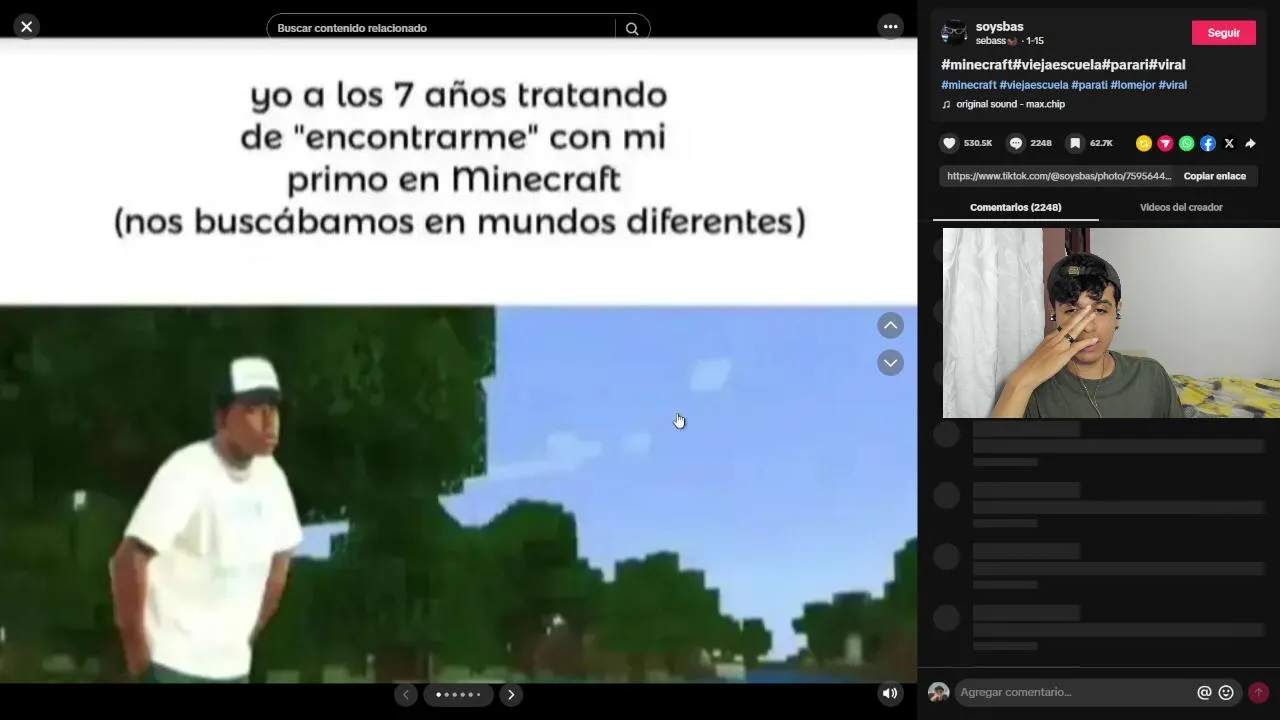Focus the Agregar comentario field
The width and height of the screenshot is (1280, 720).
[1075, 692]
